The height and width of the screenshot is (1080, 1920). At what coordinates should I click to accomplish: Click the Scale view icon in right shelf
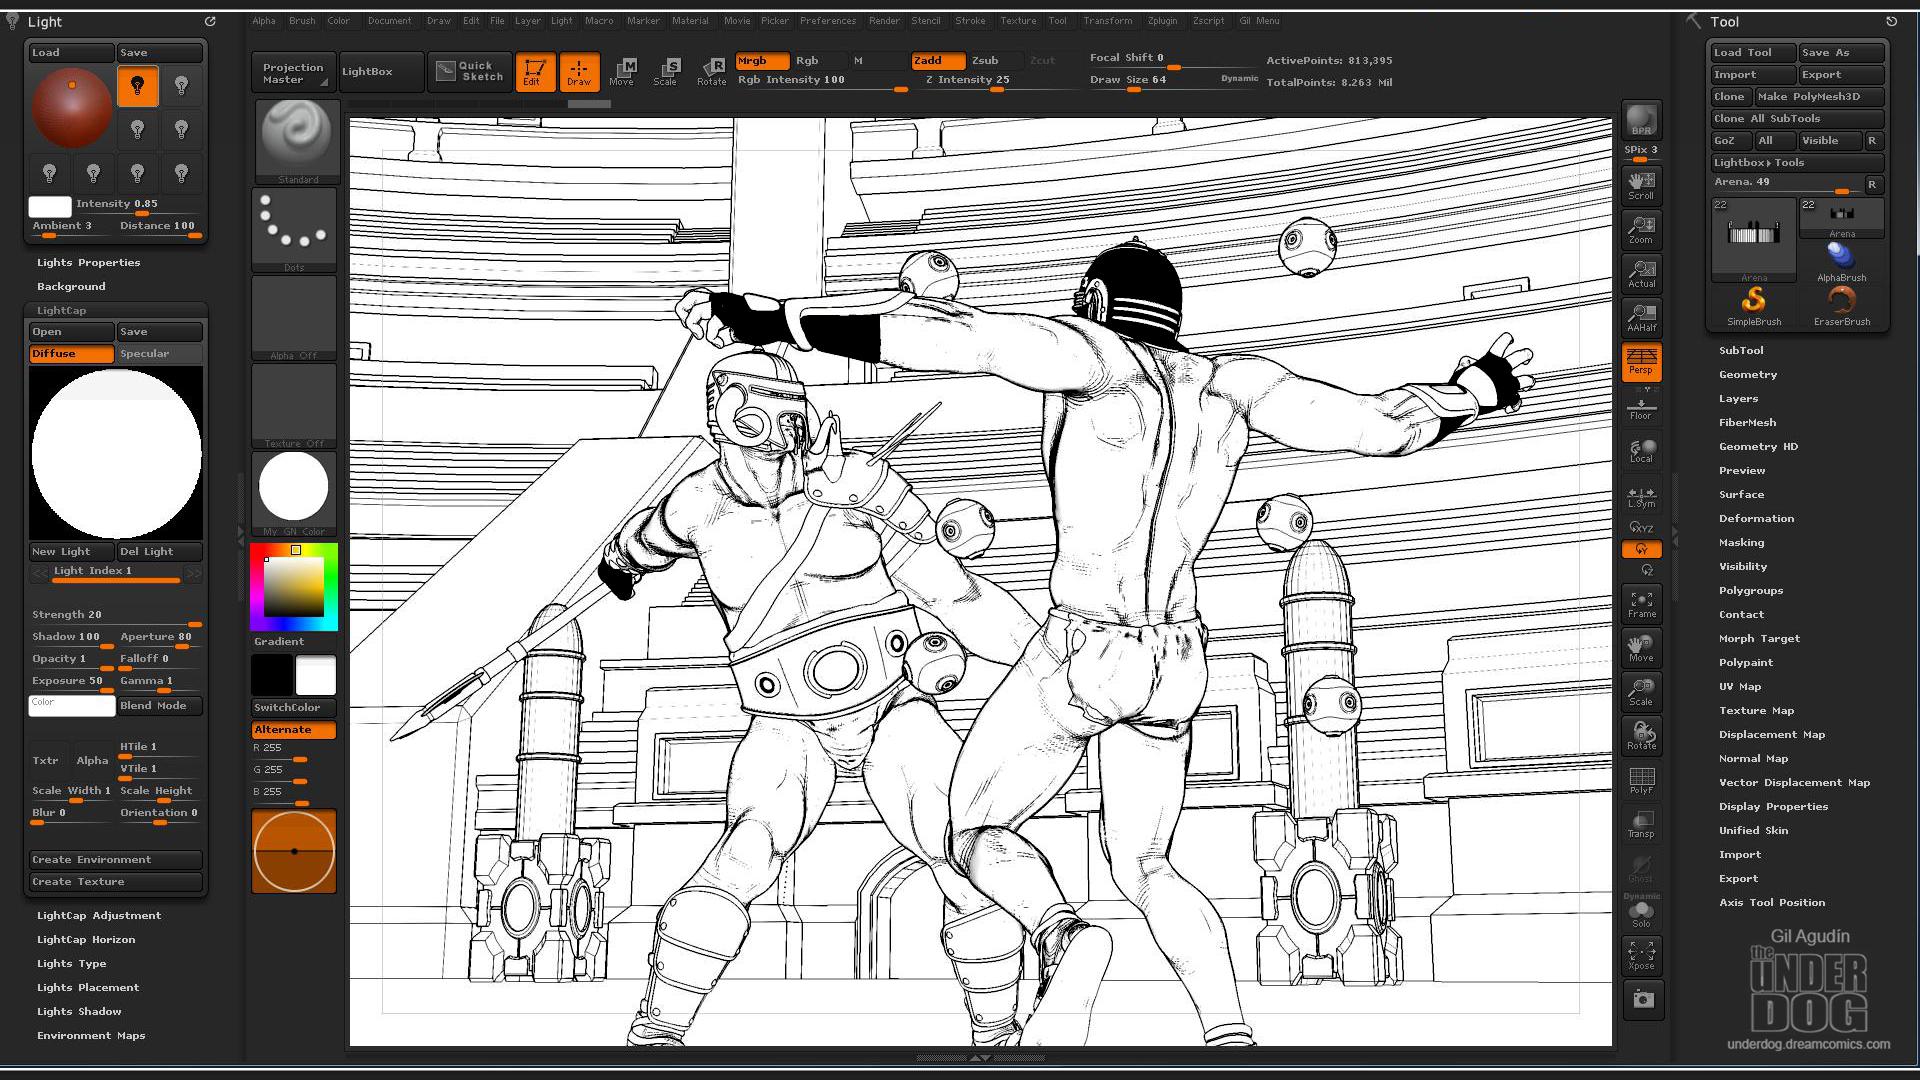click(1641, 691)
